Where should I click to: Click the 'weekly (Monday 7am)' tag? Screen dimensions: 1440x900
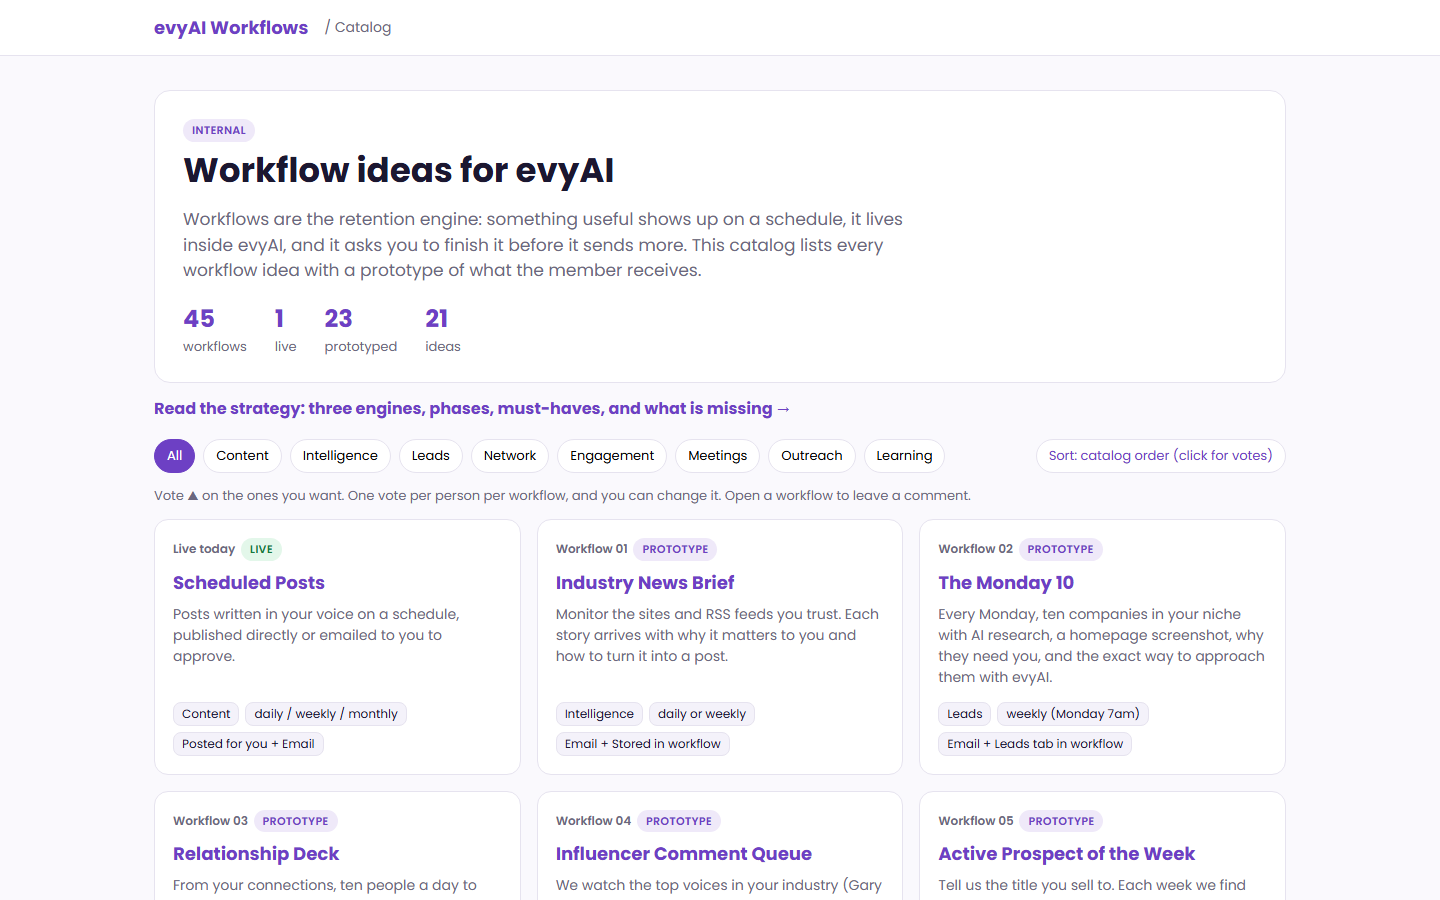coord(1073,714)
